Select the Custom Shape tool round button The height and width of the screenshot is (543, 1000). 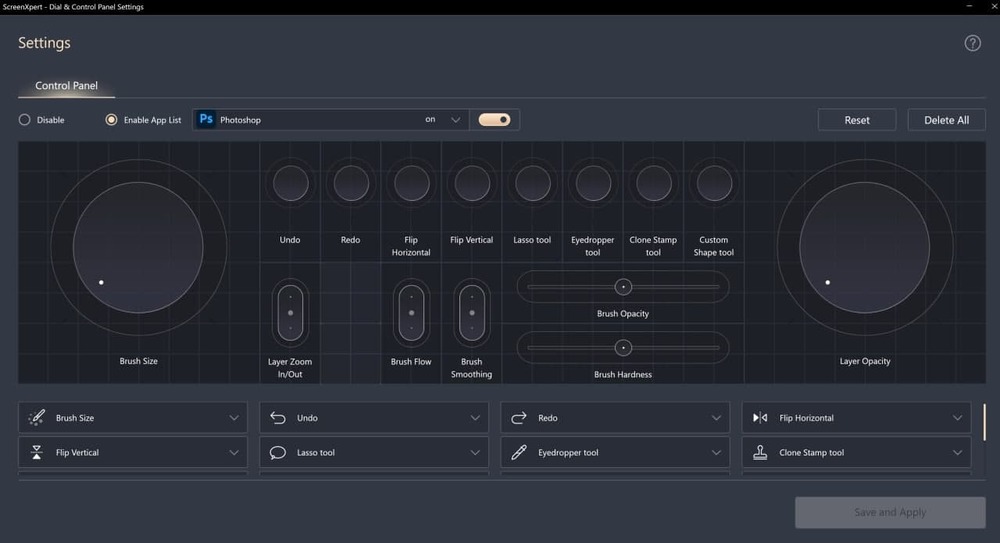[x=714, y=184]
